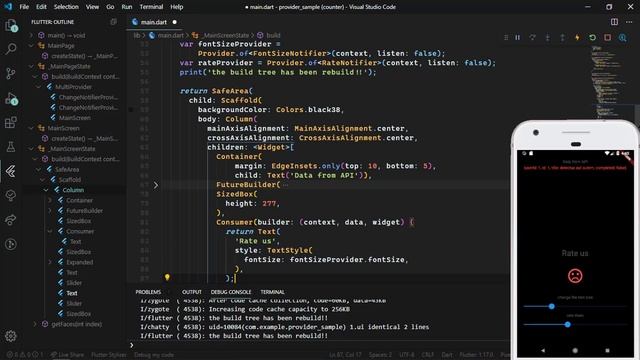Image resolution: width=640 pixels, height=360 pixels.
Task: Switch to the Terminal panel tab
Action: click(272, 292)
